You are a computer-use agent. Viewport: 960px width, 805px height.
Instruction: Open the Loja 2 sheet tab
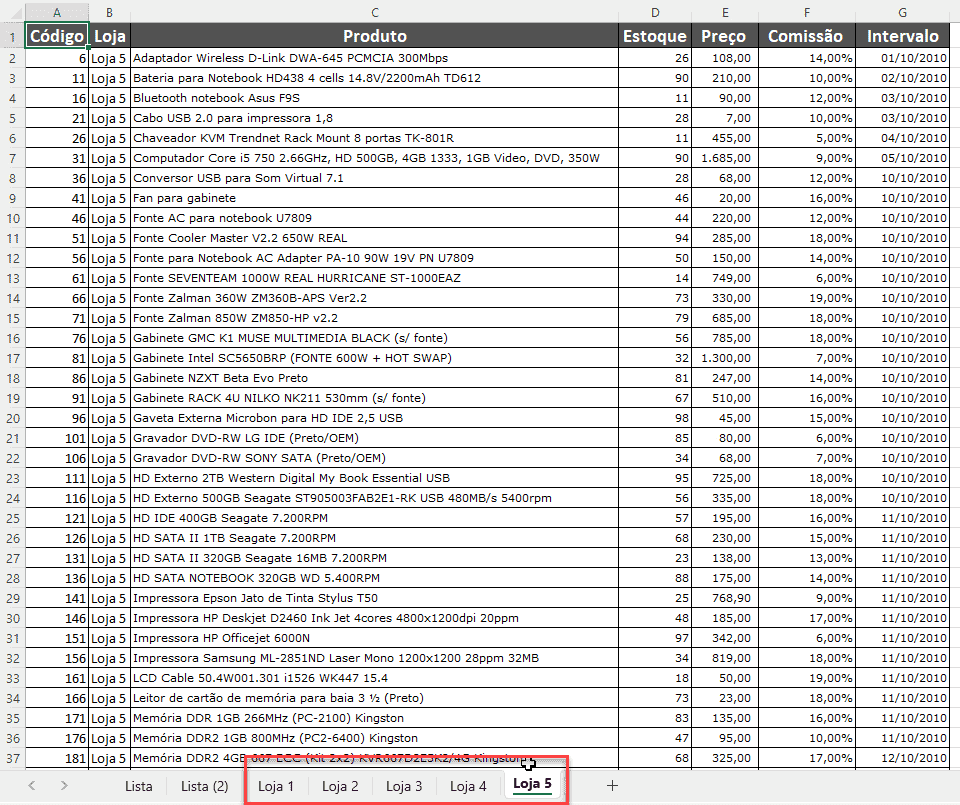340,786
